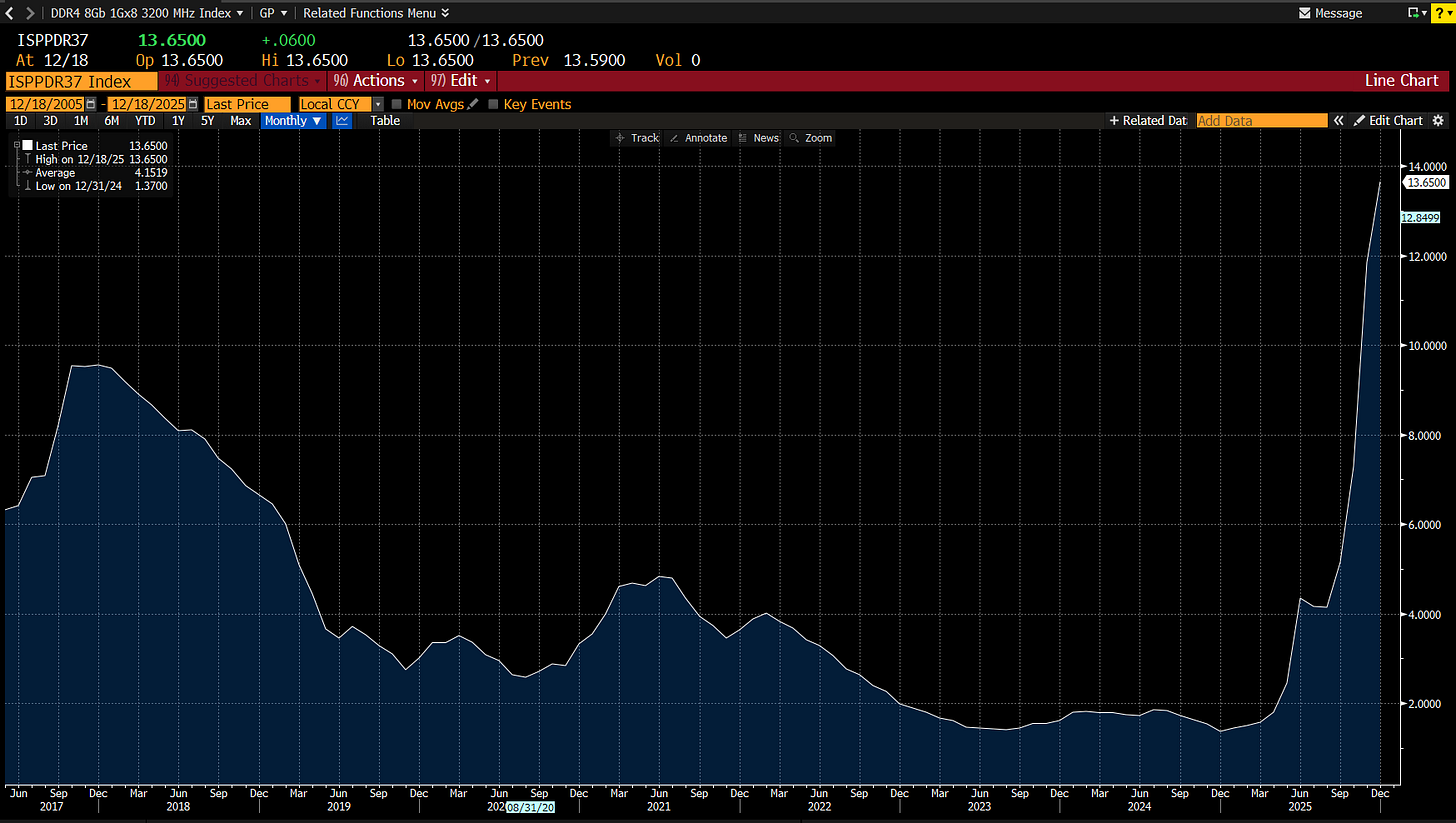This screenshot has width=1456, height=823.
Task: Click the Edit Chart button
Action: click(1388, 120)
